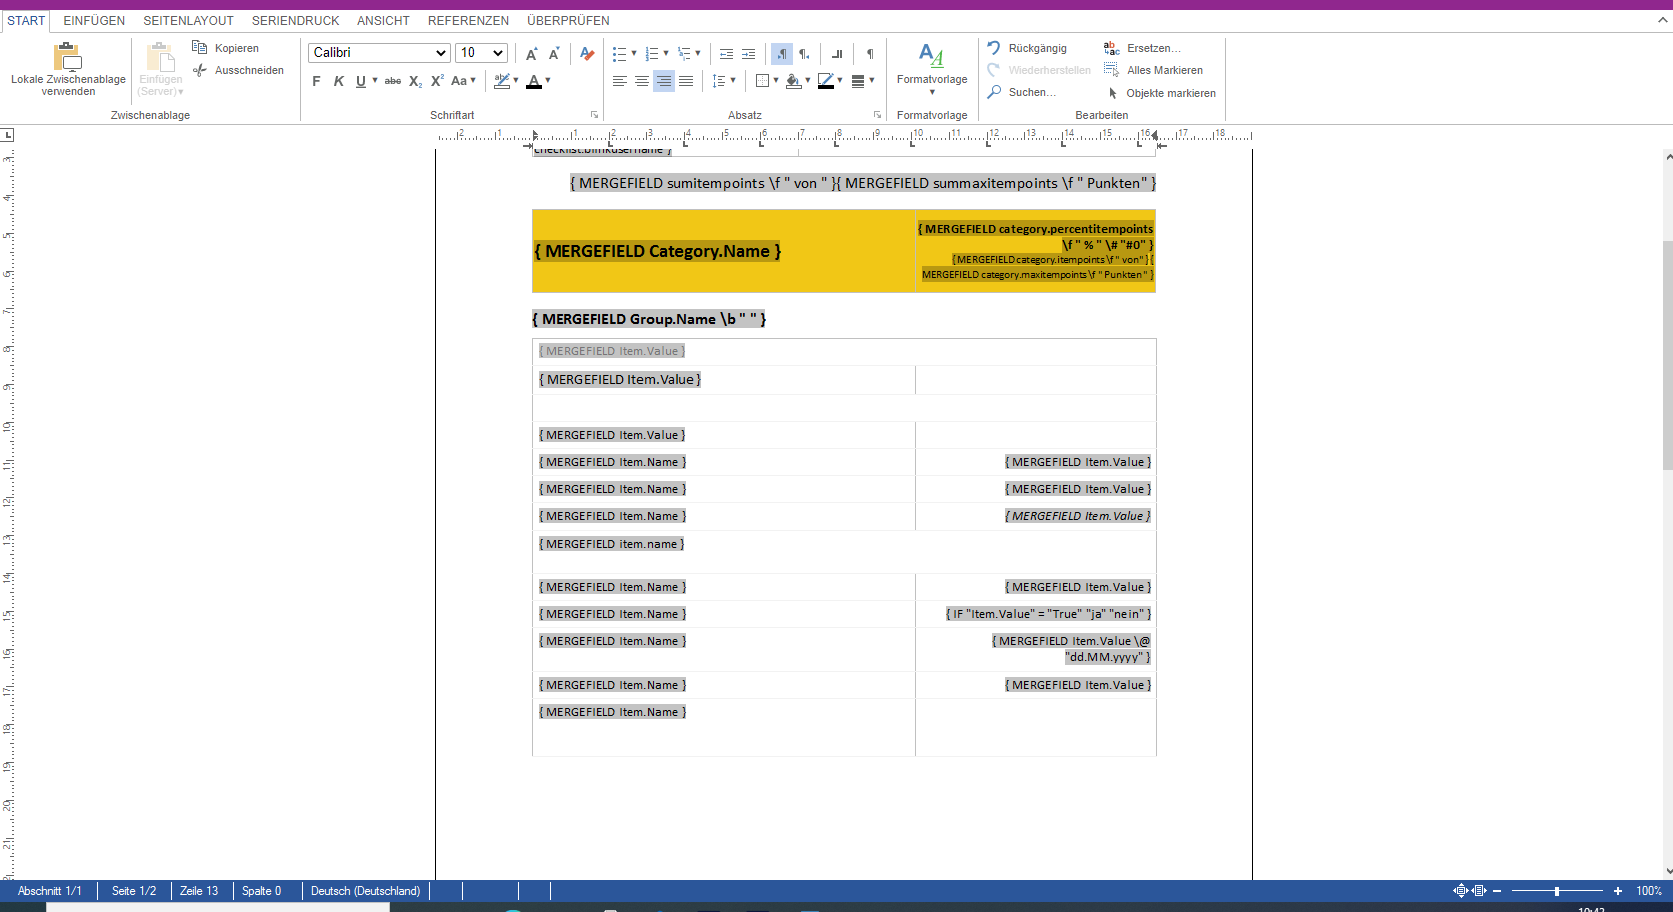
Task: Center the paragraph text
Action: [642, 81]
